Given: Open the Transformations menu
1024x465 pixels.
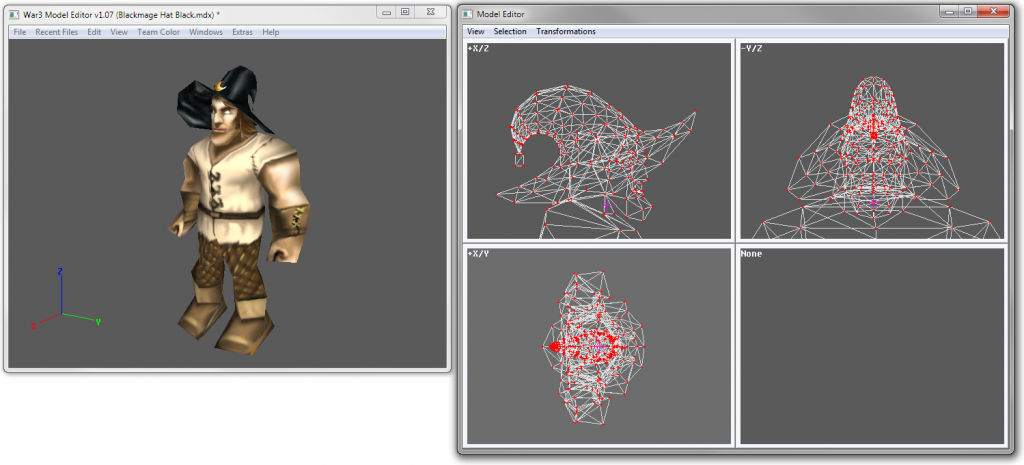Looking at the screenshot, I should point(566,31).
